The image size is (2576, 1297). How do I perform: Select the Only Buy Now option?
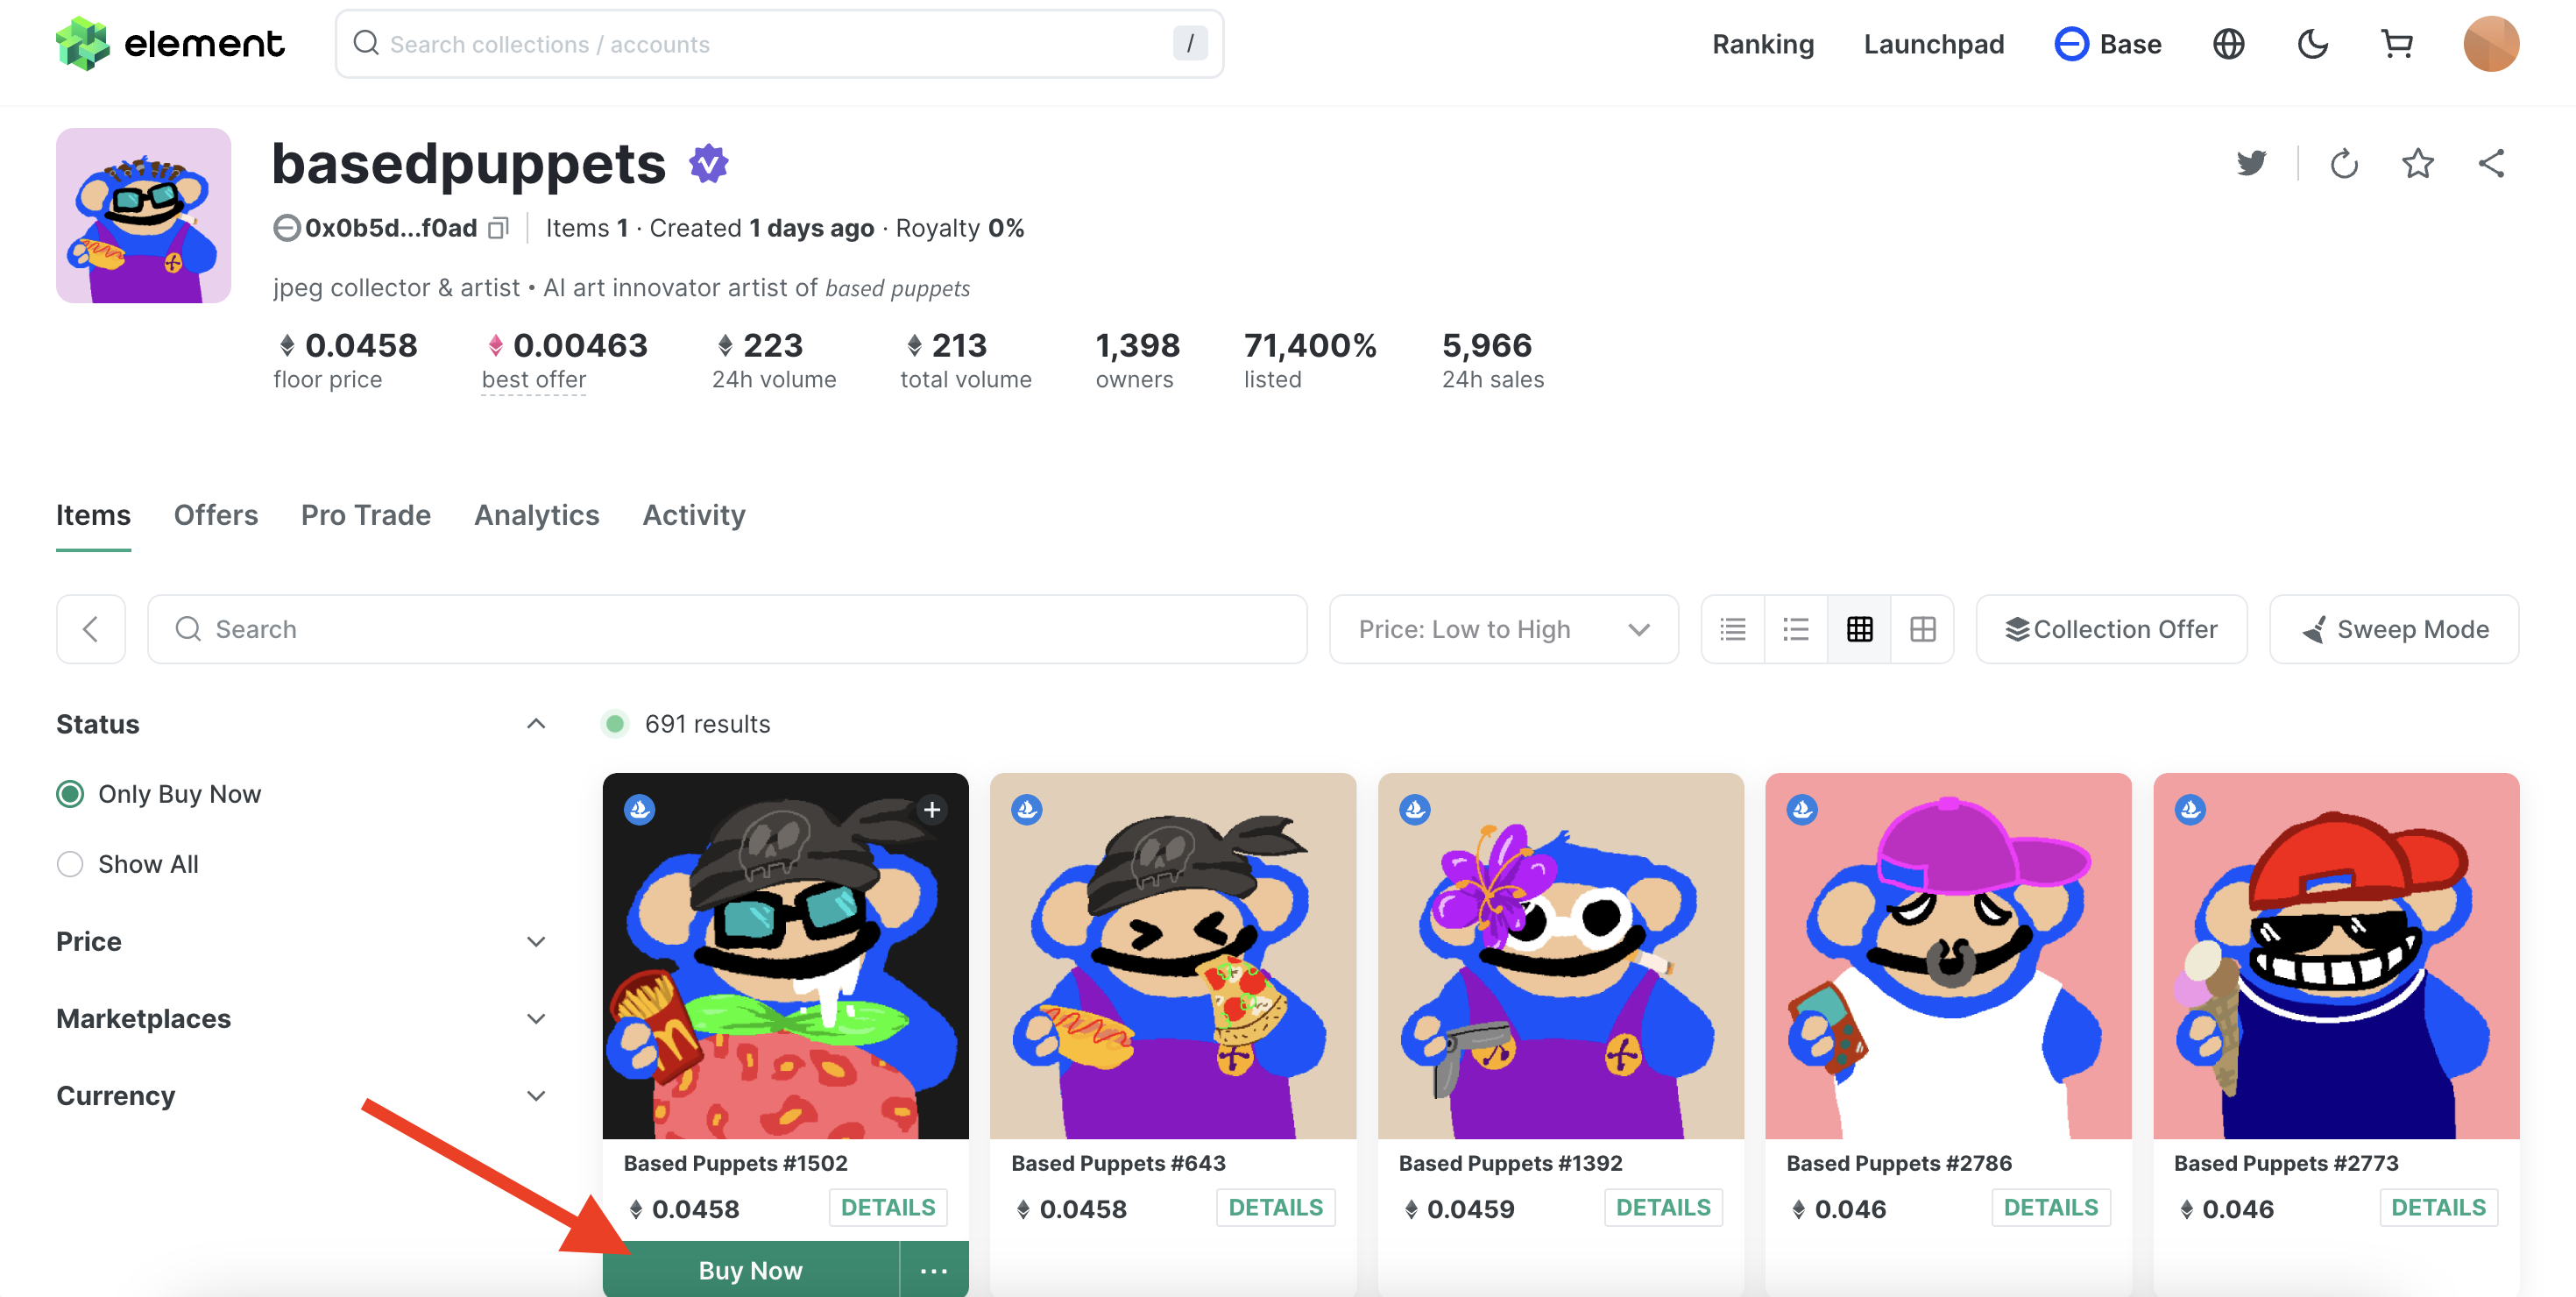tap(70, 794)
